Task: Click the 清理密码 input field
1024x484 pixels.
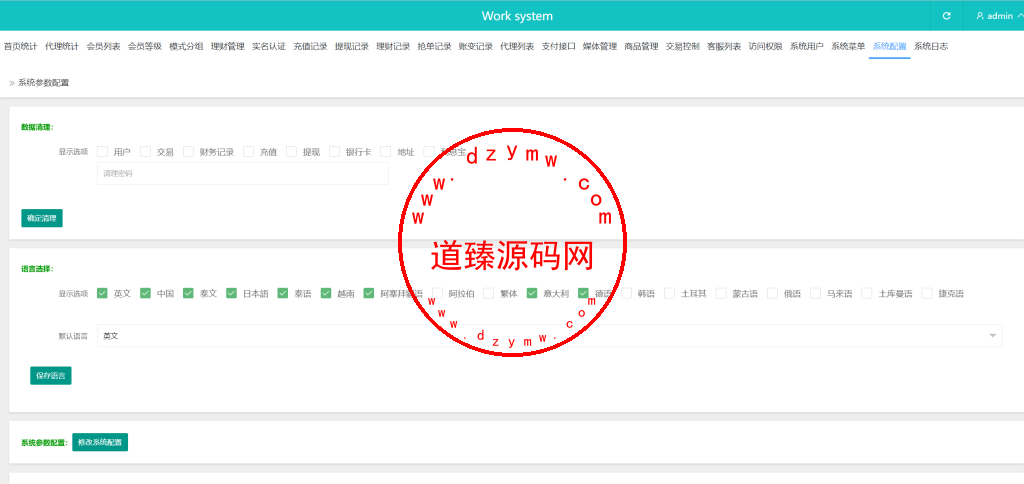Action: [243, 174]
